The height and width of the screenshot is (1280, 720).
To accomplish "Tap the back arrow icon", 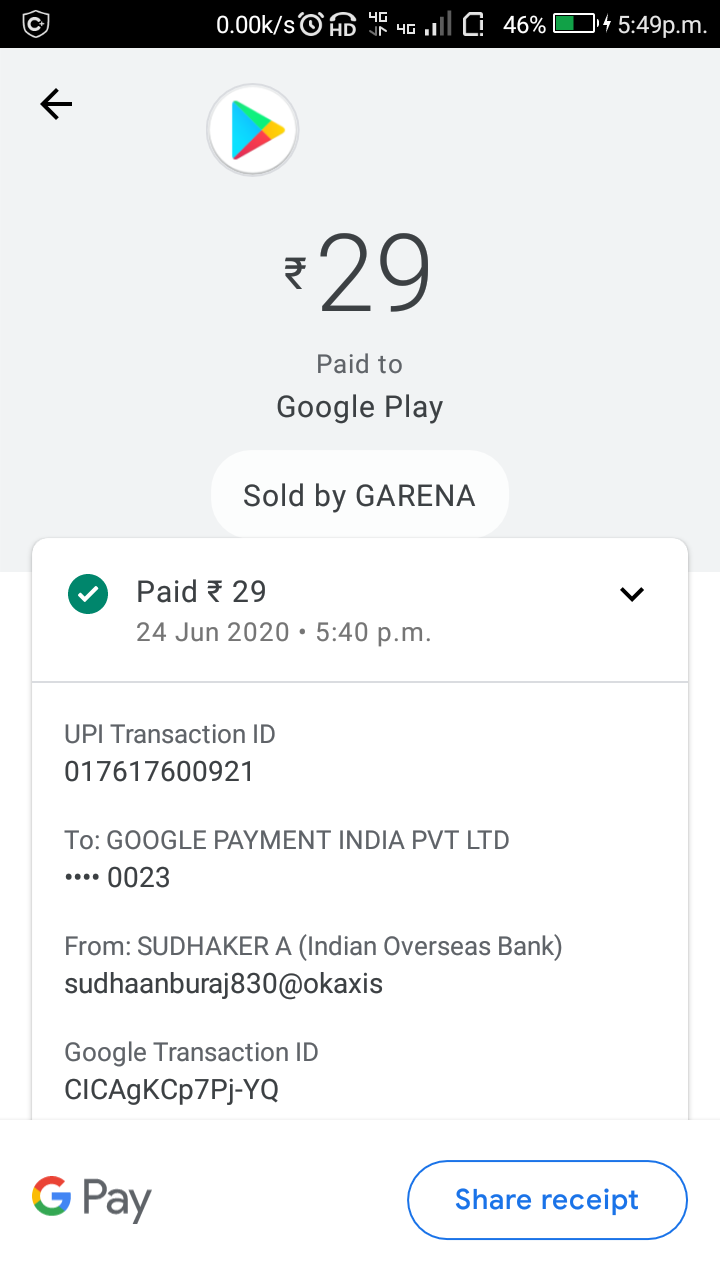I will coord(56,104).
